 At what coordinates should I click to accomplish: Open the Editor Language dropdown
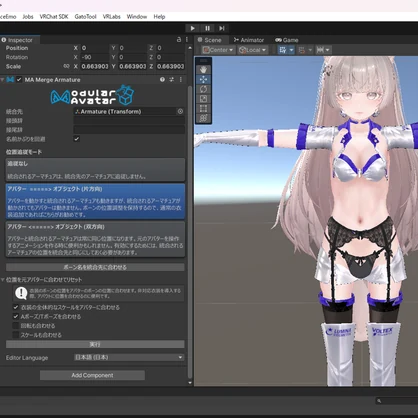[129, 357]
